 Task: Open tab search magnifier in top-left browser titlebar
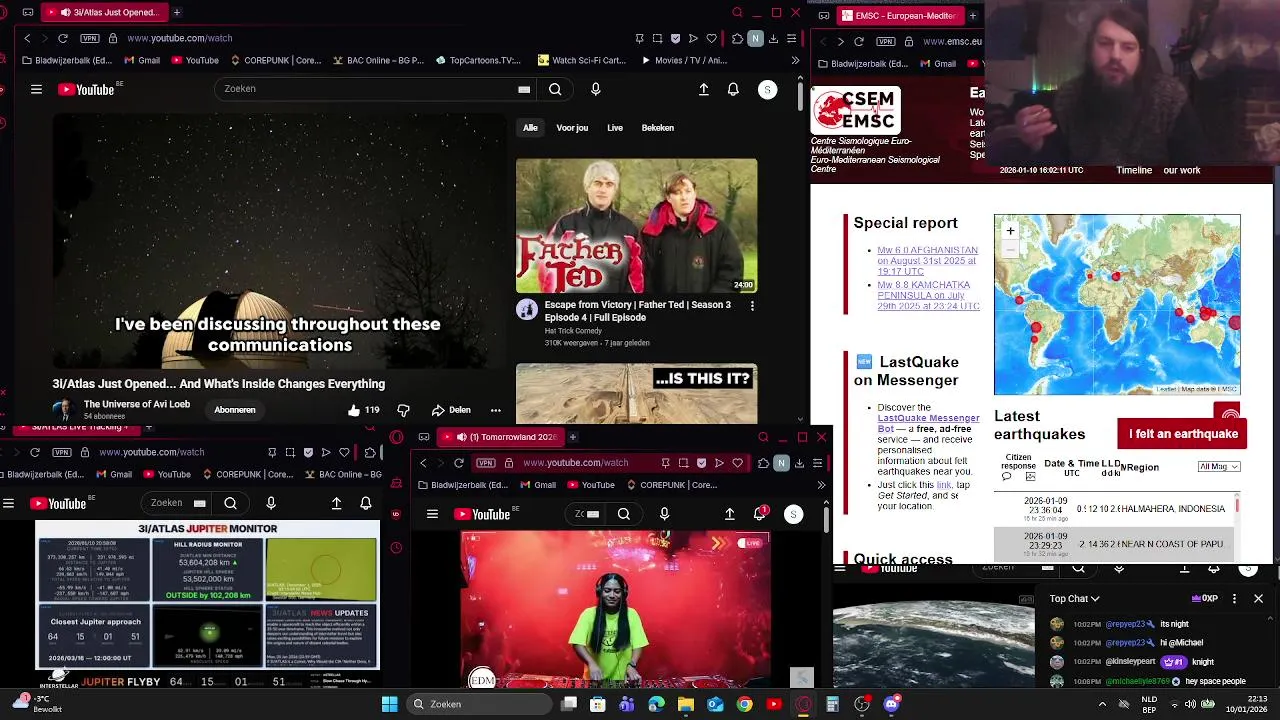(x=737, y=12)
